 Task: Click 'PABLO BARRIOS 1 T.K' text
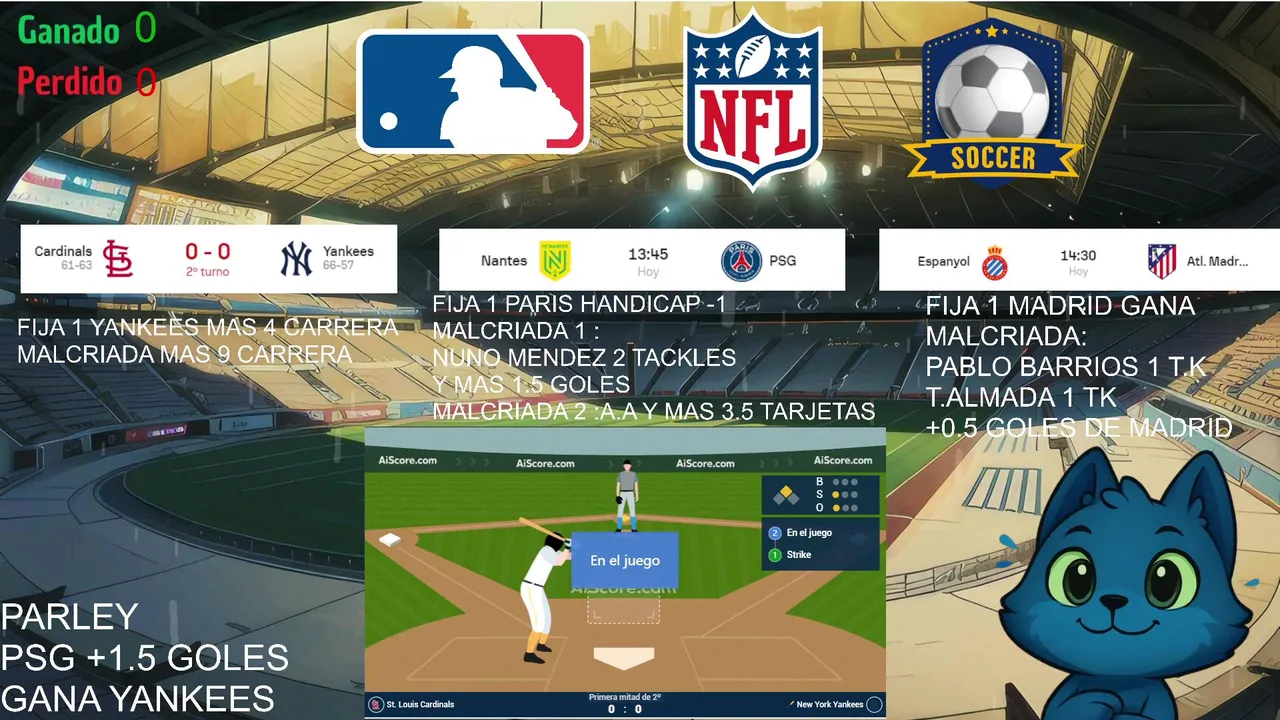[x=1067, y=367]
